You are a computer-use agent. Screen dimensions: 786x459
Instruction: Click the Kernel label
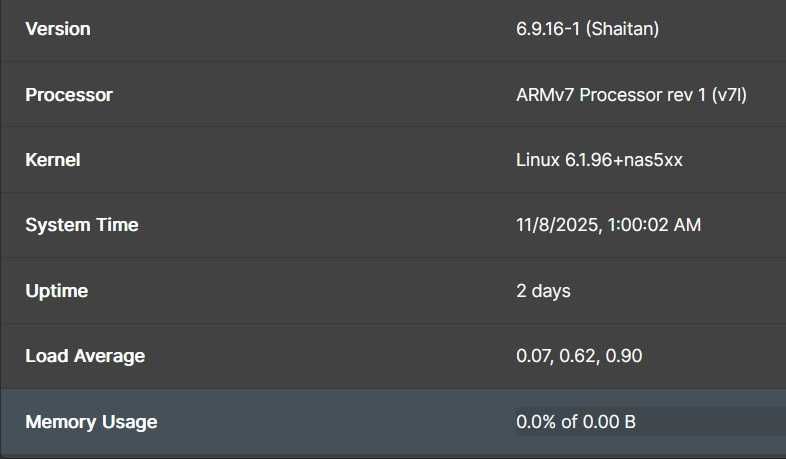click(x=52, y=160)
